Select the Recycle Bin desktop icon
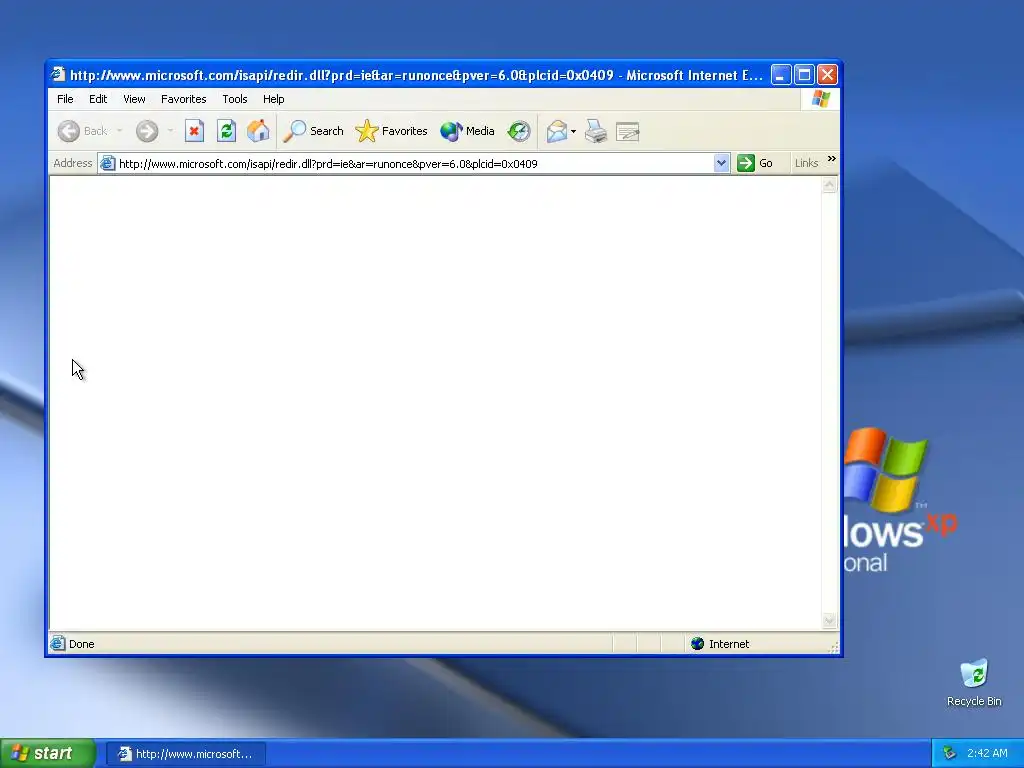Screen dimensions: 1024x768 [x=974, y=683]
